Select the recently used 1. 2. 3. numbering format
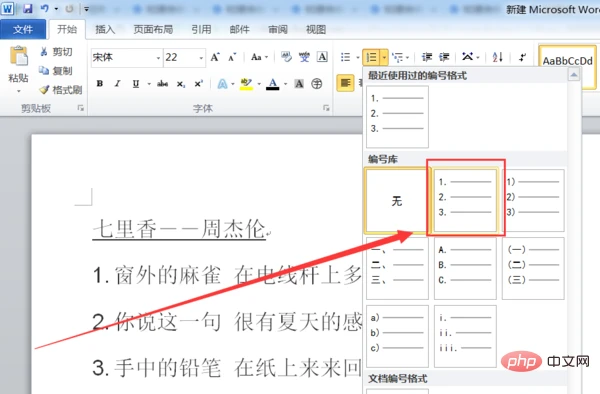The height and width of the screenshot is (394, 600). [x=397, y=117]
